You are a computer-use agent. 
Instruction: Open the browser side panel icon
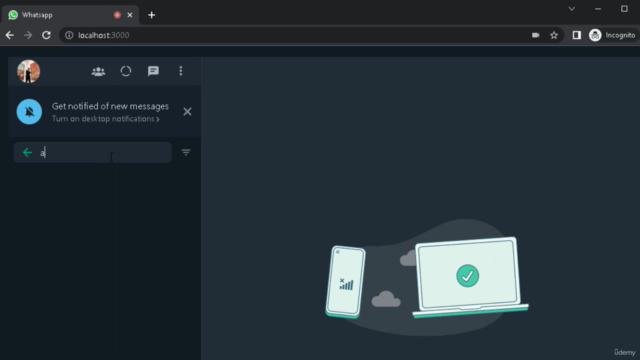tap(577, 36)
